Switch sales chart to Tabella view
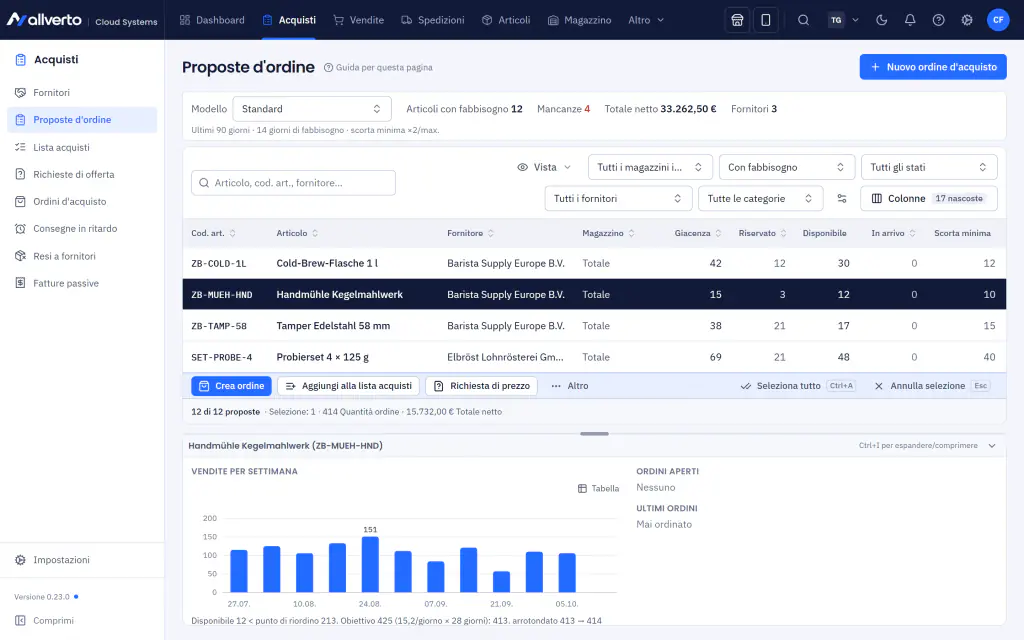This screenshot has height=640, width=1024. pos(598,488)
